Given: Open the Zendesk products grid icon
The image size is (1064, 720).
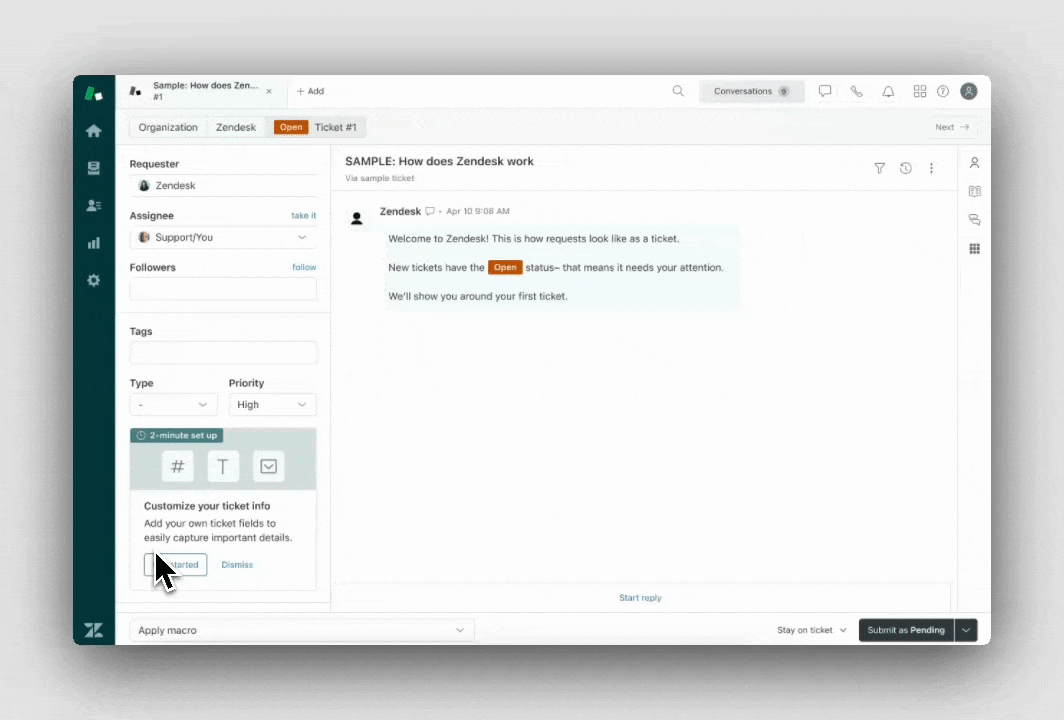Looking at the screenshot, I should pos(919,91).
